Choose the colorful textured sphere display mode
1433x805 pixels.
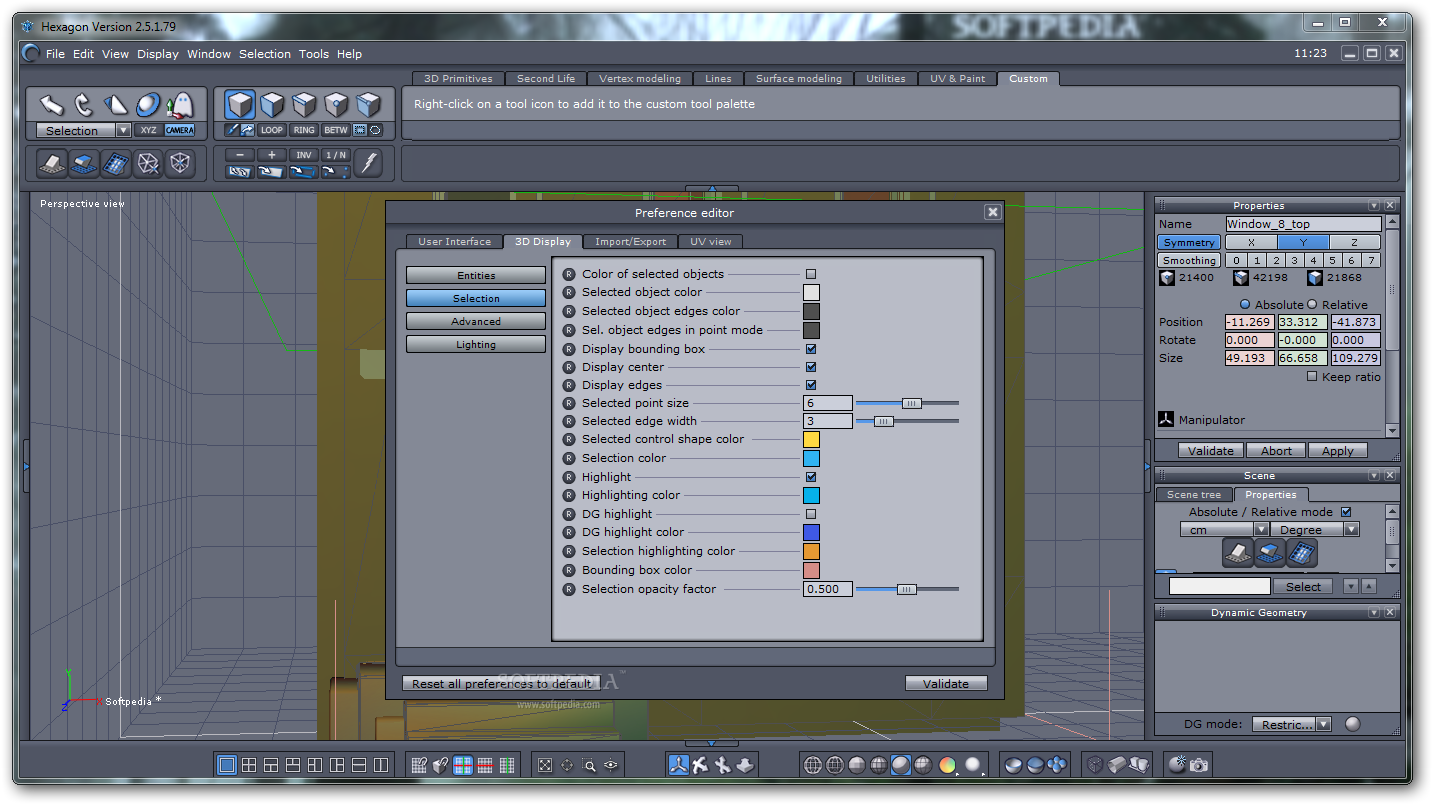[x=947, y=766]
